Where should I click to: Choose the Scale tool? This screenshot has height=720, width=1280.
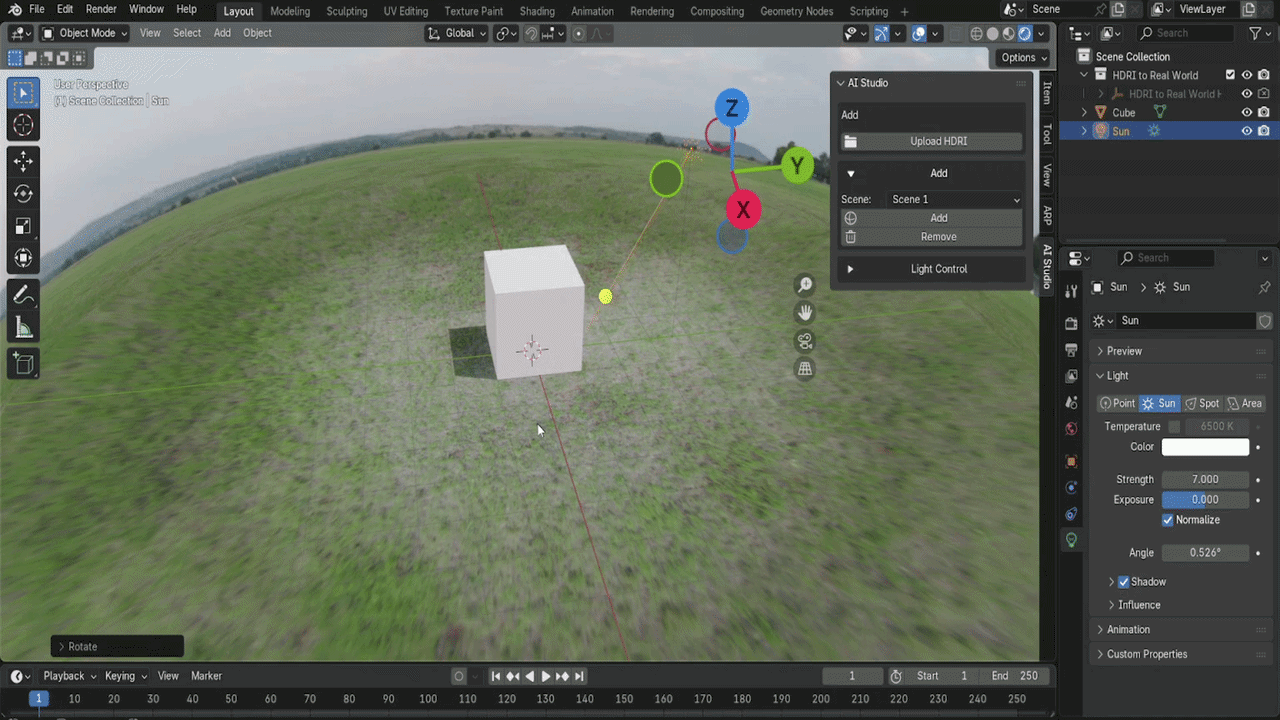point(23,226)
